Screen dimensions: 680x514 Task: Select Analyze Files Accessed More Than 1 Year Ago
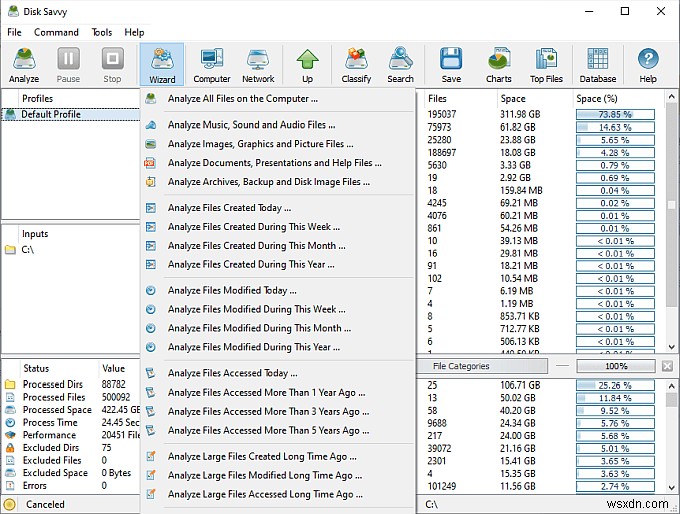(278, 393)
